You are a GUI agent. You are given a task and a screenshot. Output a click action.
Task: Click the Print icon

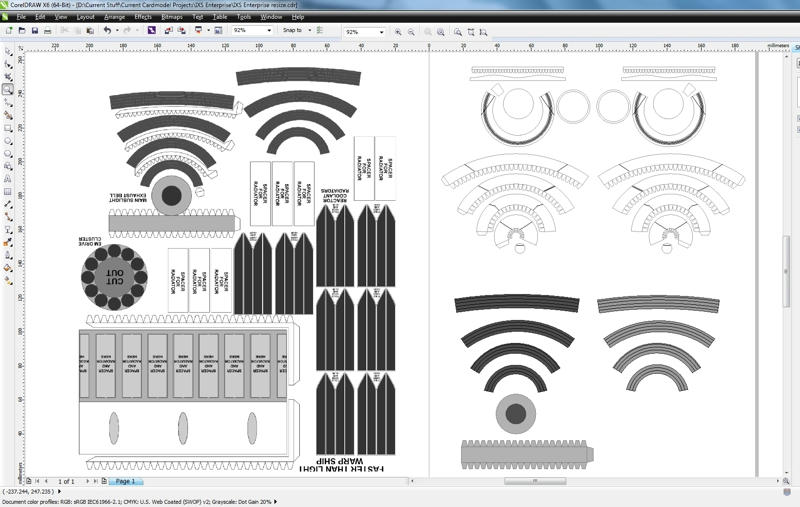point(47,31)
